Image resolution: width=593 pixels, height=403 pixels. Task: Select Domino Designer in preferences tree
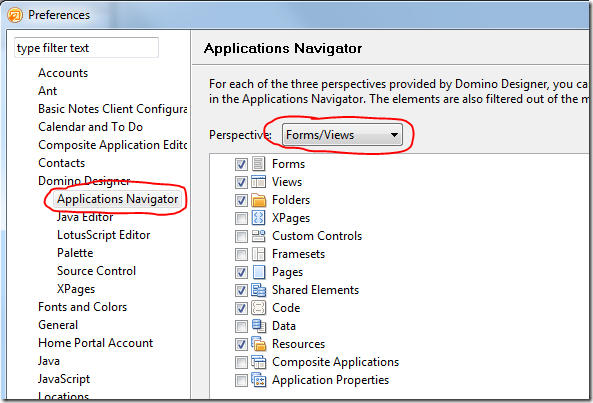coord(84,181)
